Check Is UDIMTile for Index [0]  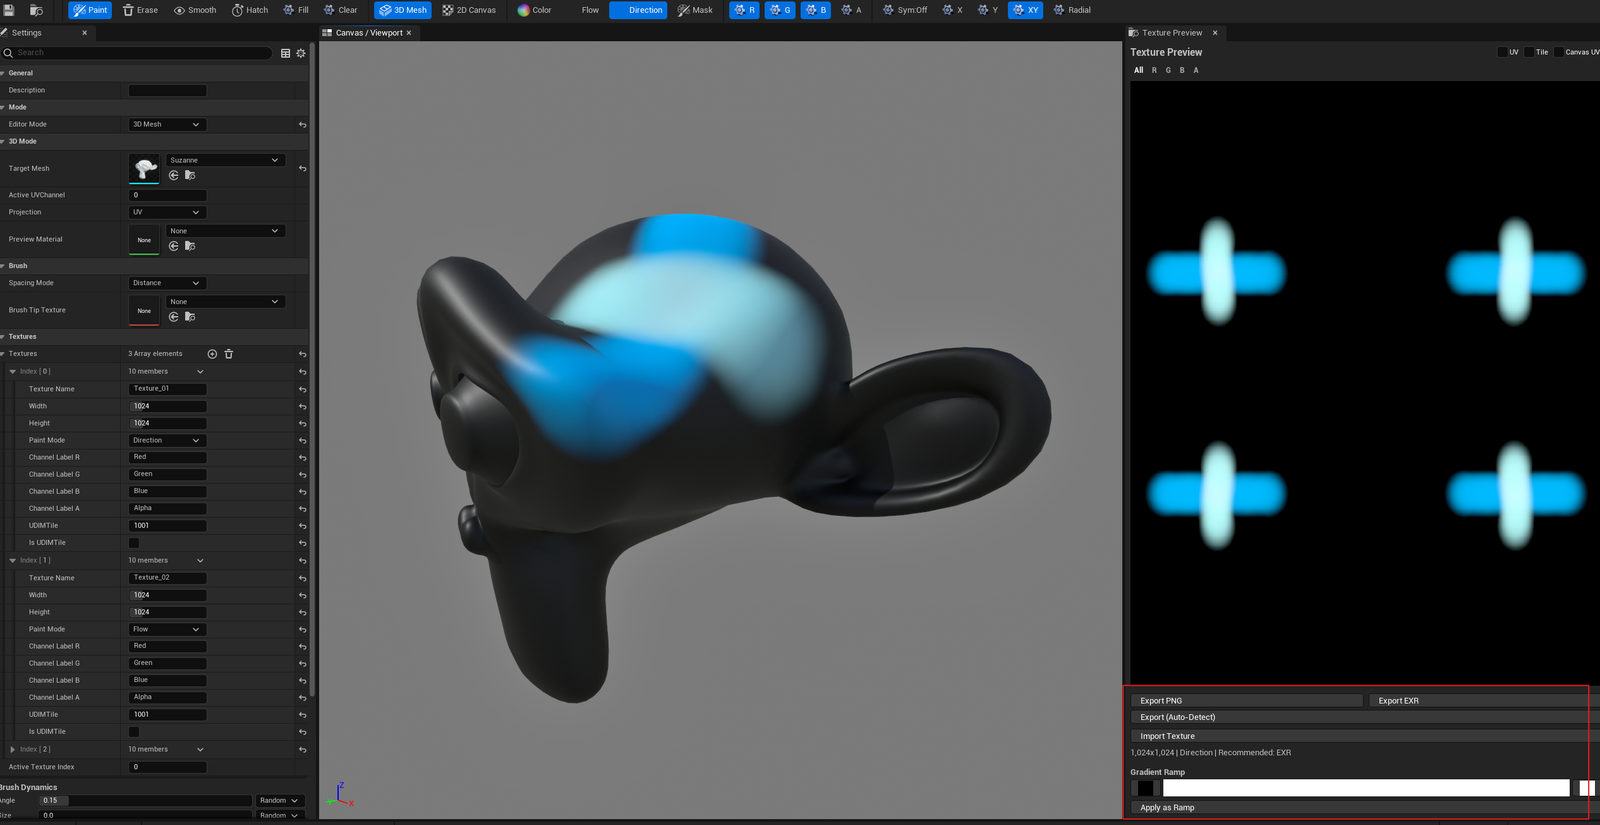(134, 543)
